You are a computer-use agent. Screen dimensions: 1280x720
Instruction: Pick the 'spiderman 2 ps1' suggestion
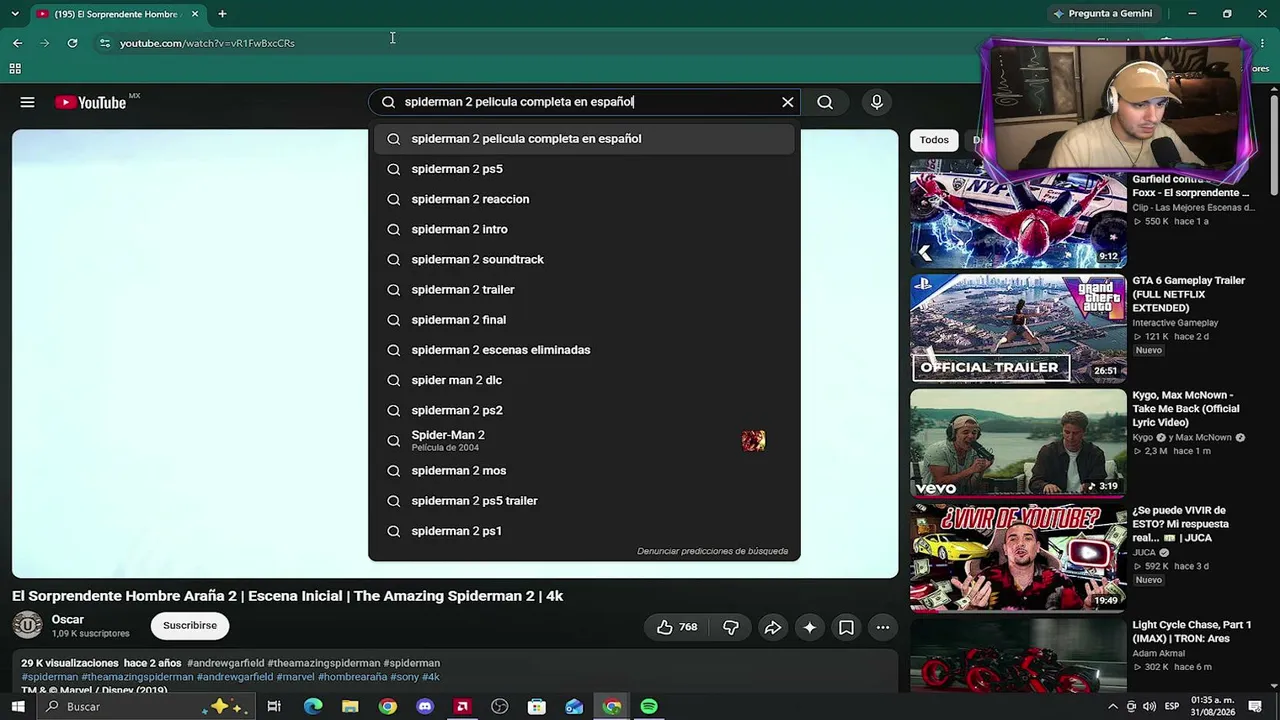584,531
